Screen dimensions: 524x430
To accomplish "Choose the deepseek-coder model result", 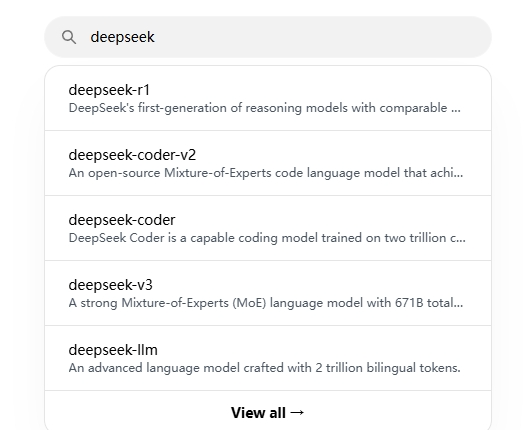I will [x=268, y=228].
